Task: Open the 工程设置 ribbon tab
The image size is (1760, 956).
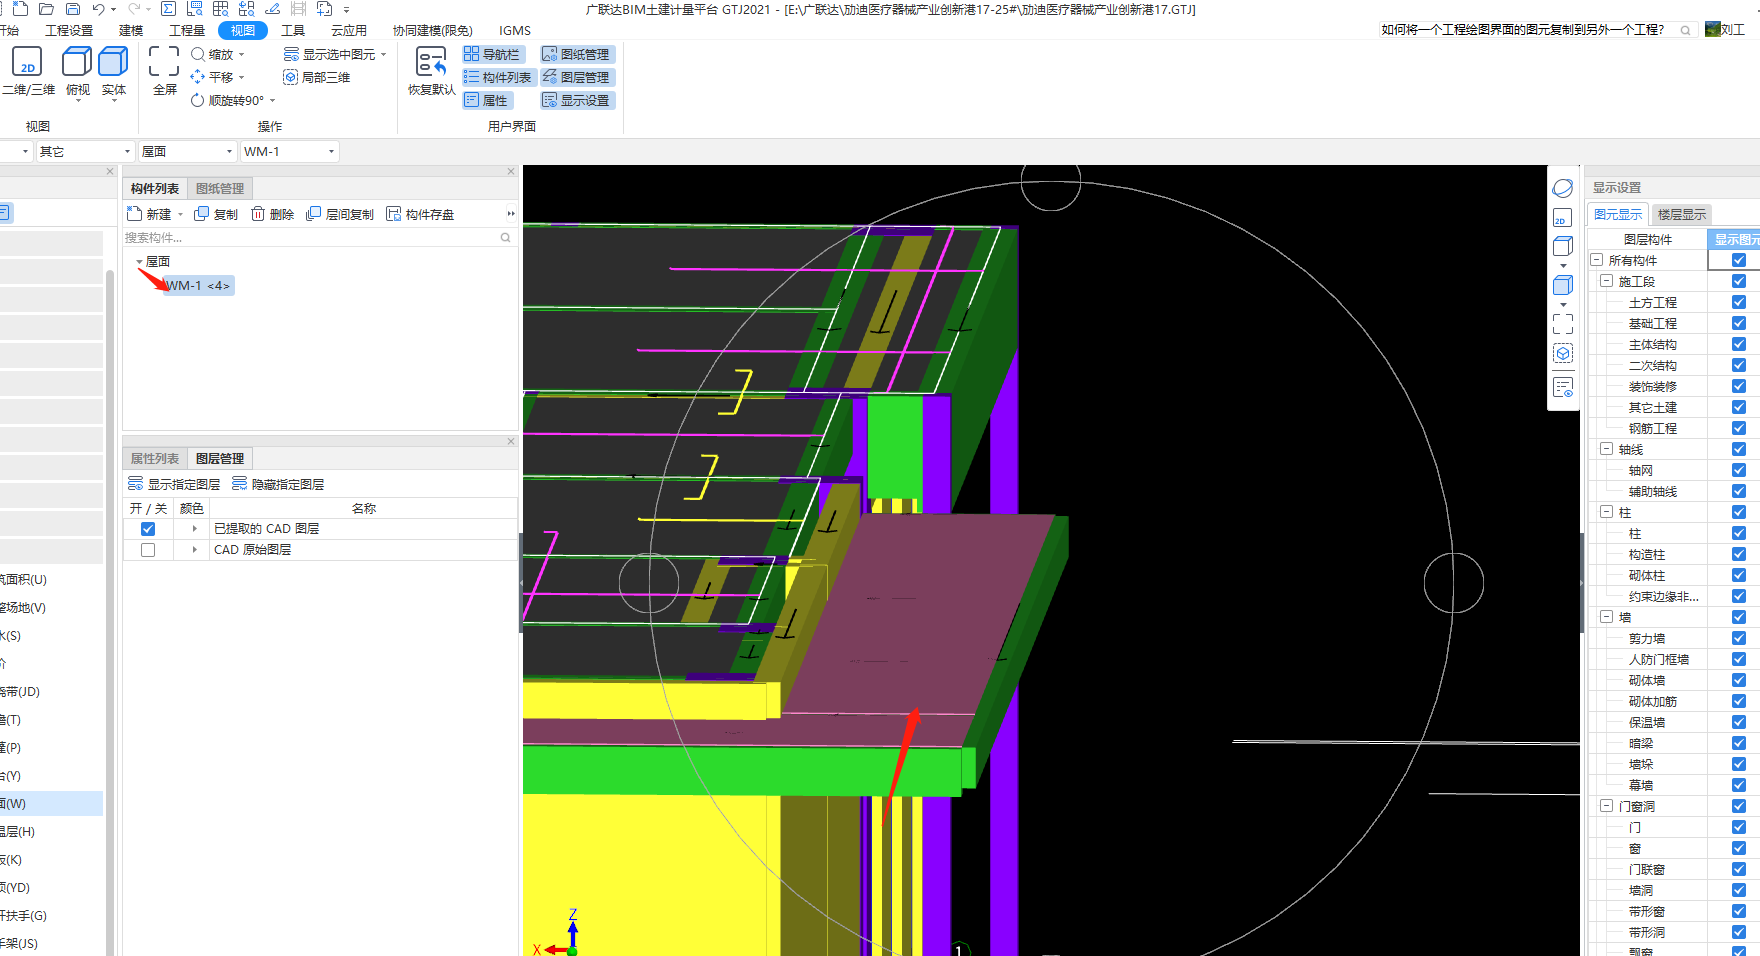Action: (x=69, y=30)
